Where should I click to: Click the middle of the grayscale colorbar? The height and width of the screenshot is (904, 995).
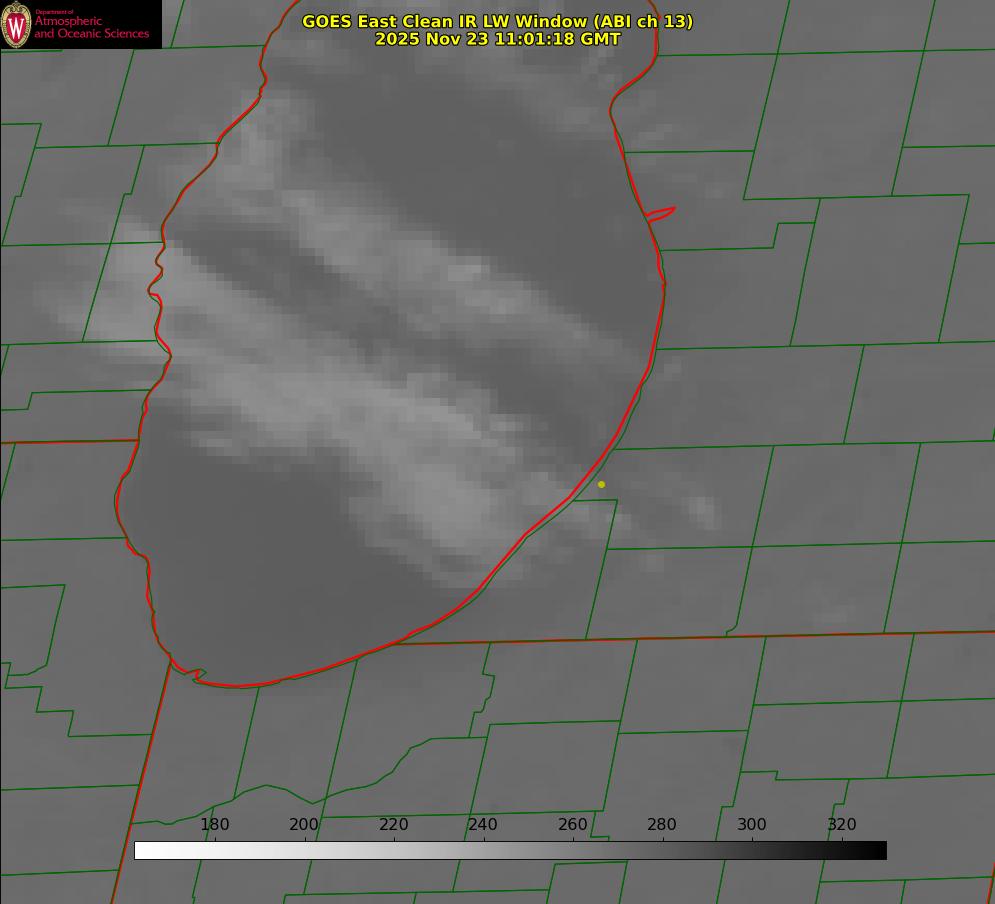[x=510, y=850]
